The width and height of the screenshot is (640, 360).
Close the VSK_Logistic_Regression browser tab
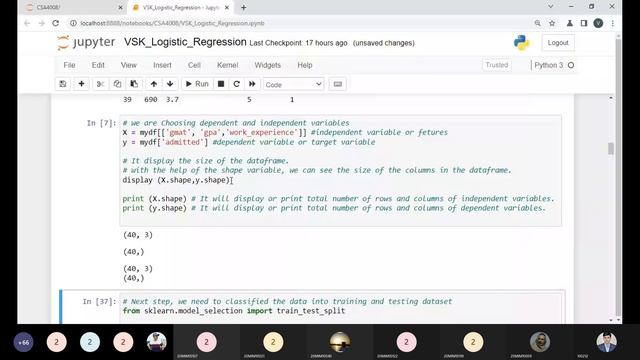(227, 7)
